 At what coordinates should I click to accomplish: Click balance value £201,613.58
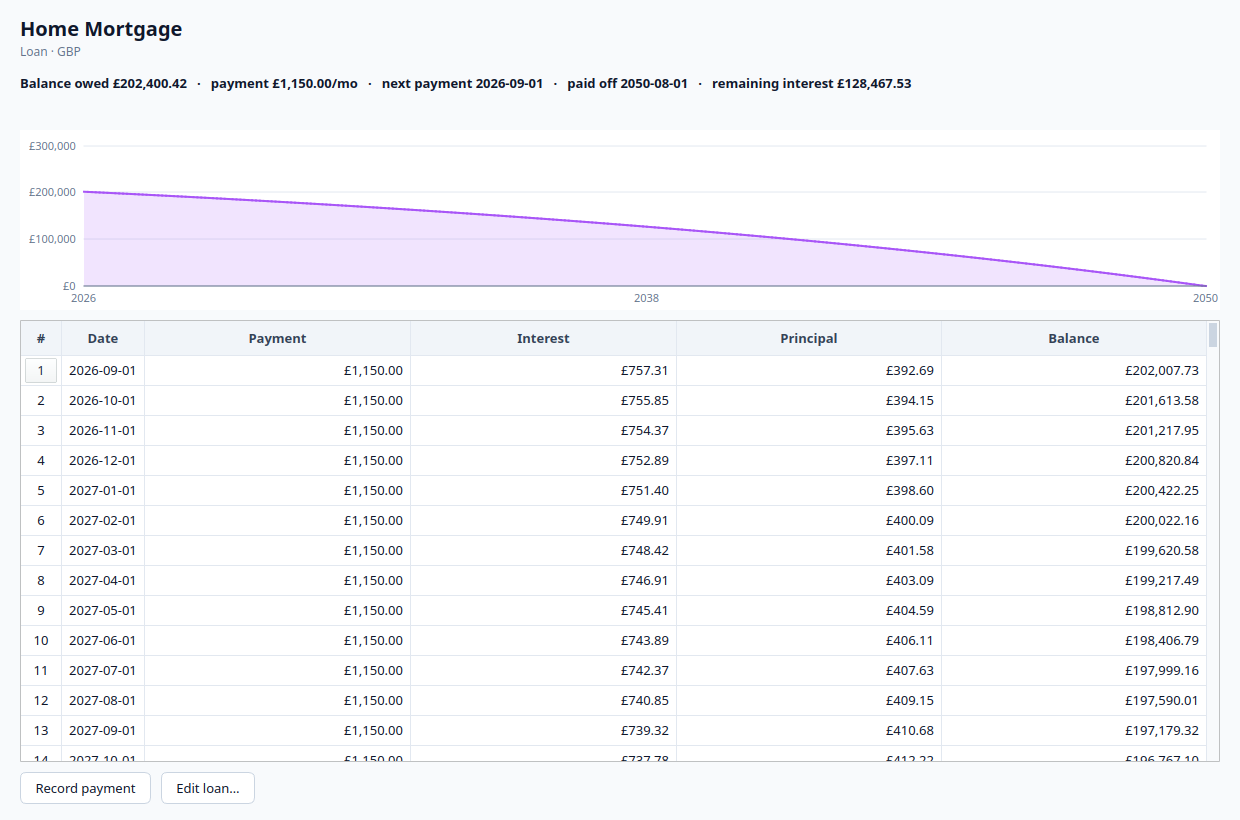point(1162,401)
